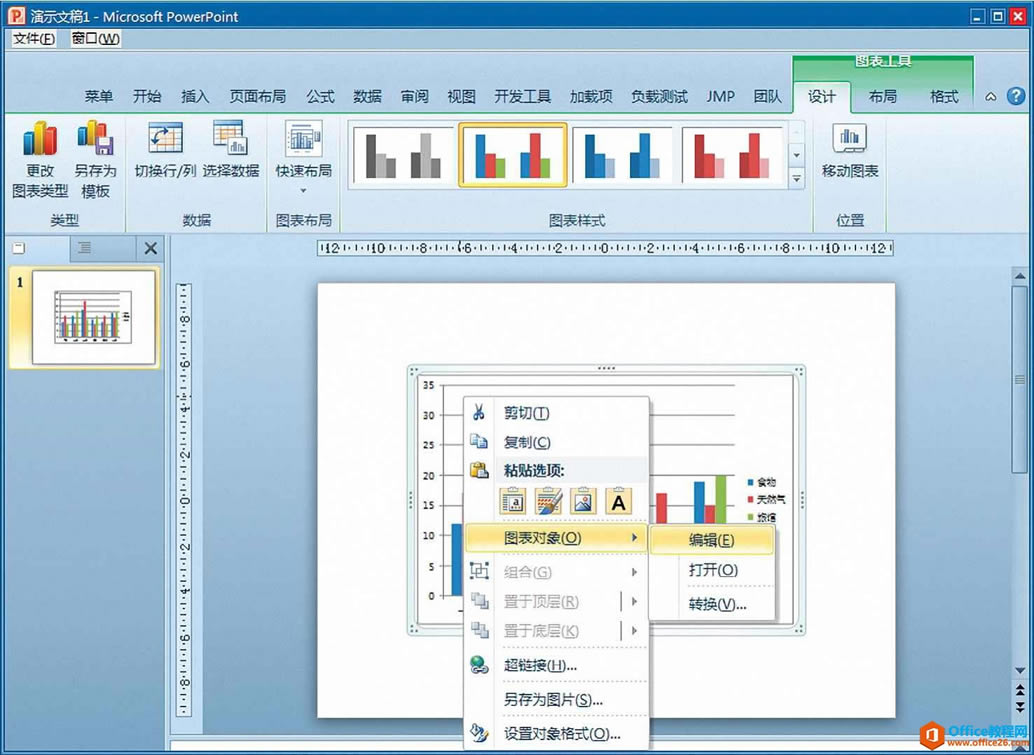Select the multicolor blue-red-green chart style
1034x755 pixels.
512,156
